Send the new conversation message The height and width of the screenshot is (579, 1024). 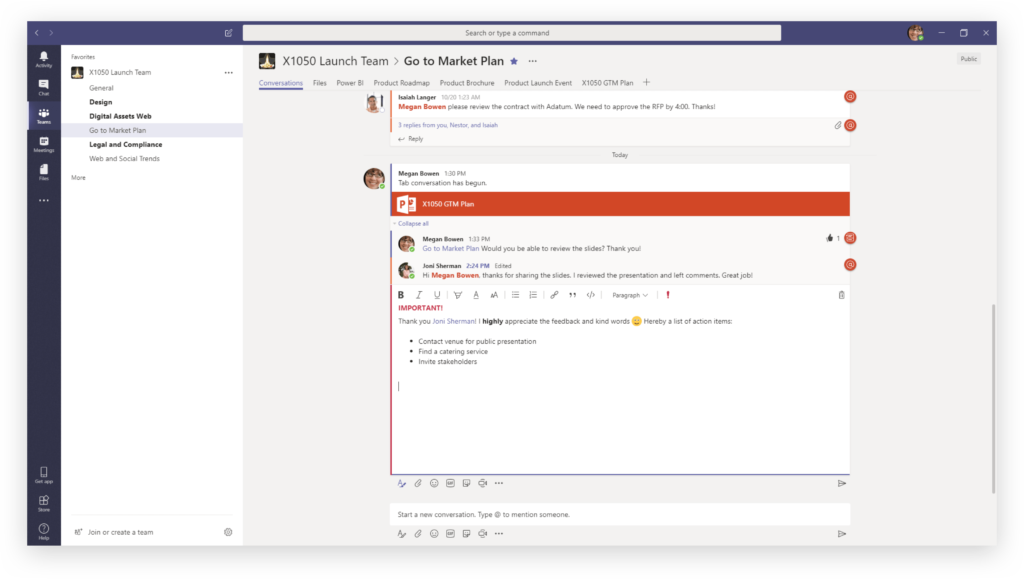coord(842,534)
